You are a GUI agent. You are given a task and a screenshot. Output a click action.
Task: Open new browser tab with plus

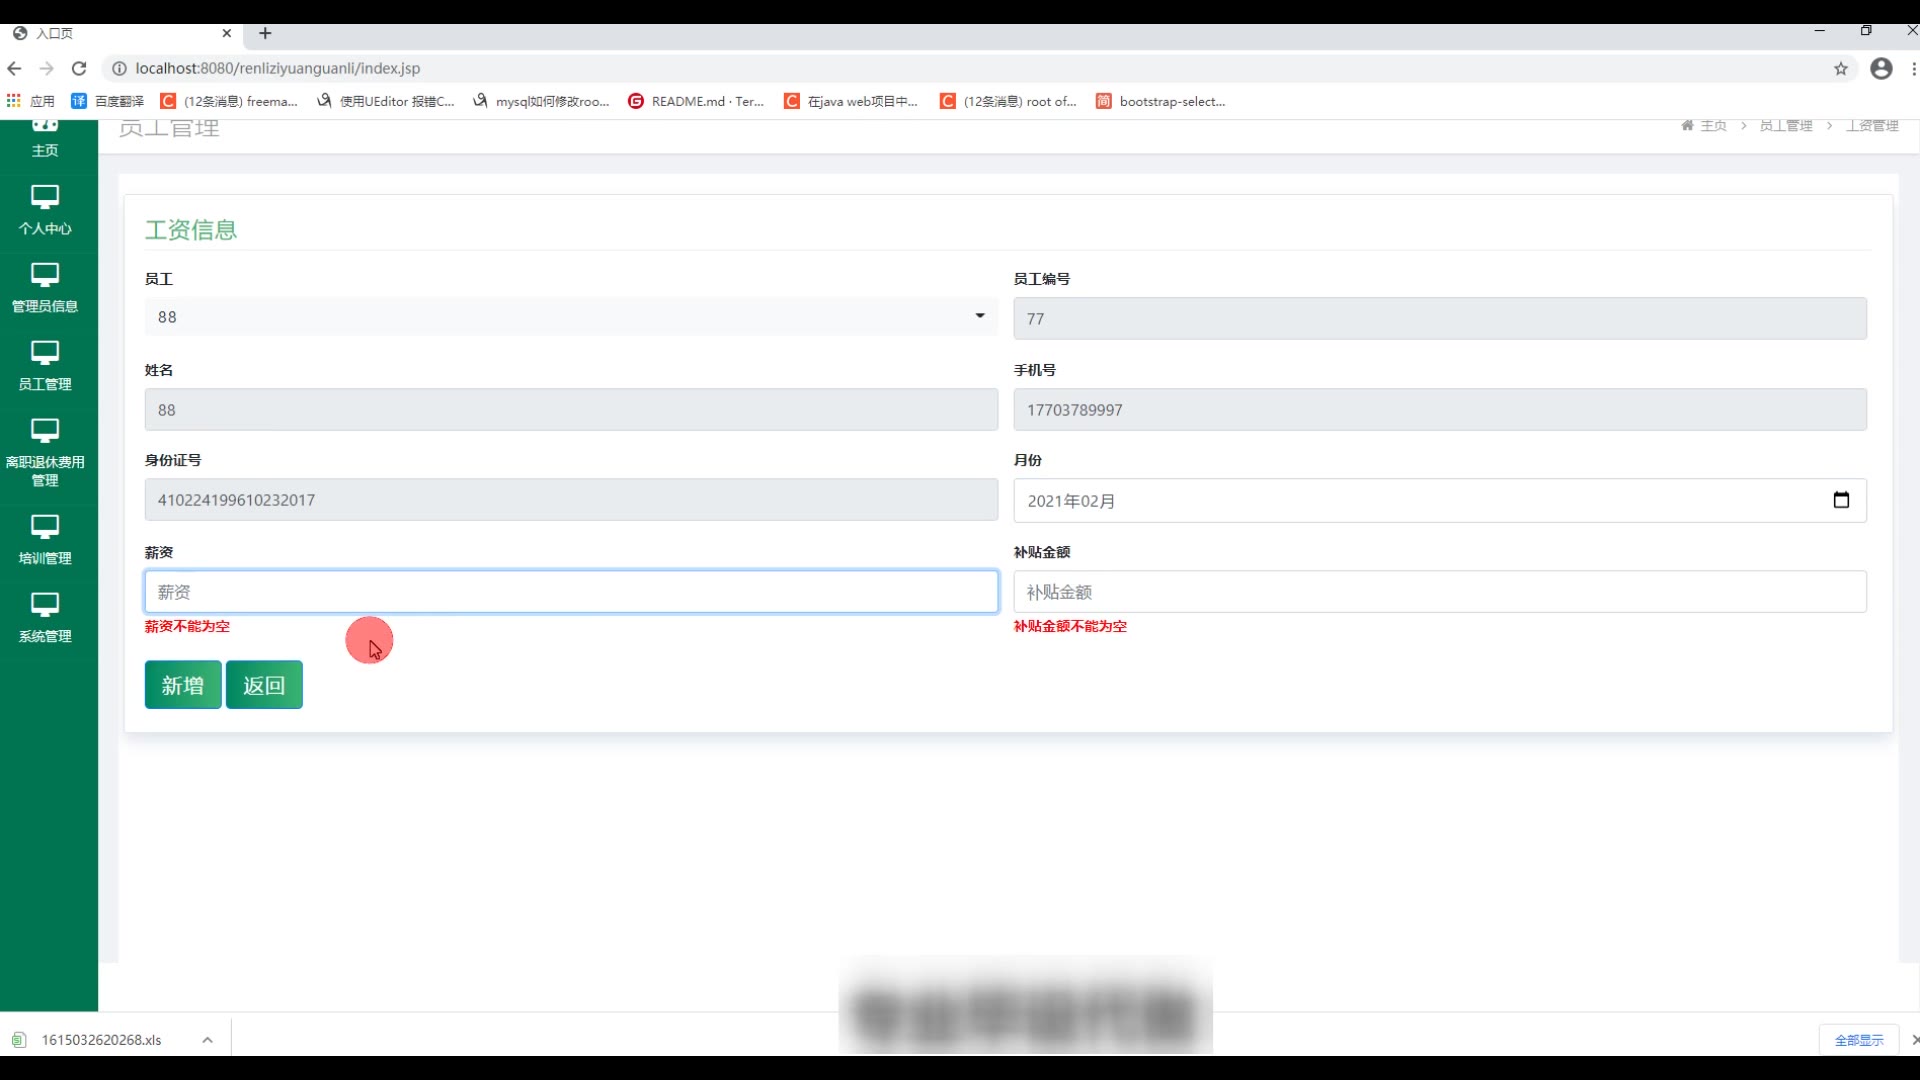[x=265, y=33]
